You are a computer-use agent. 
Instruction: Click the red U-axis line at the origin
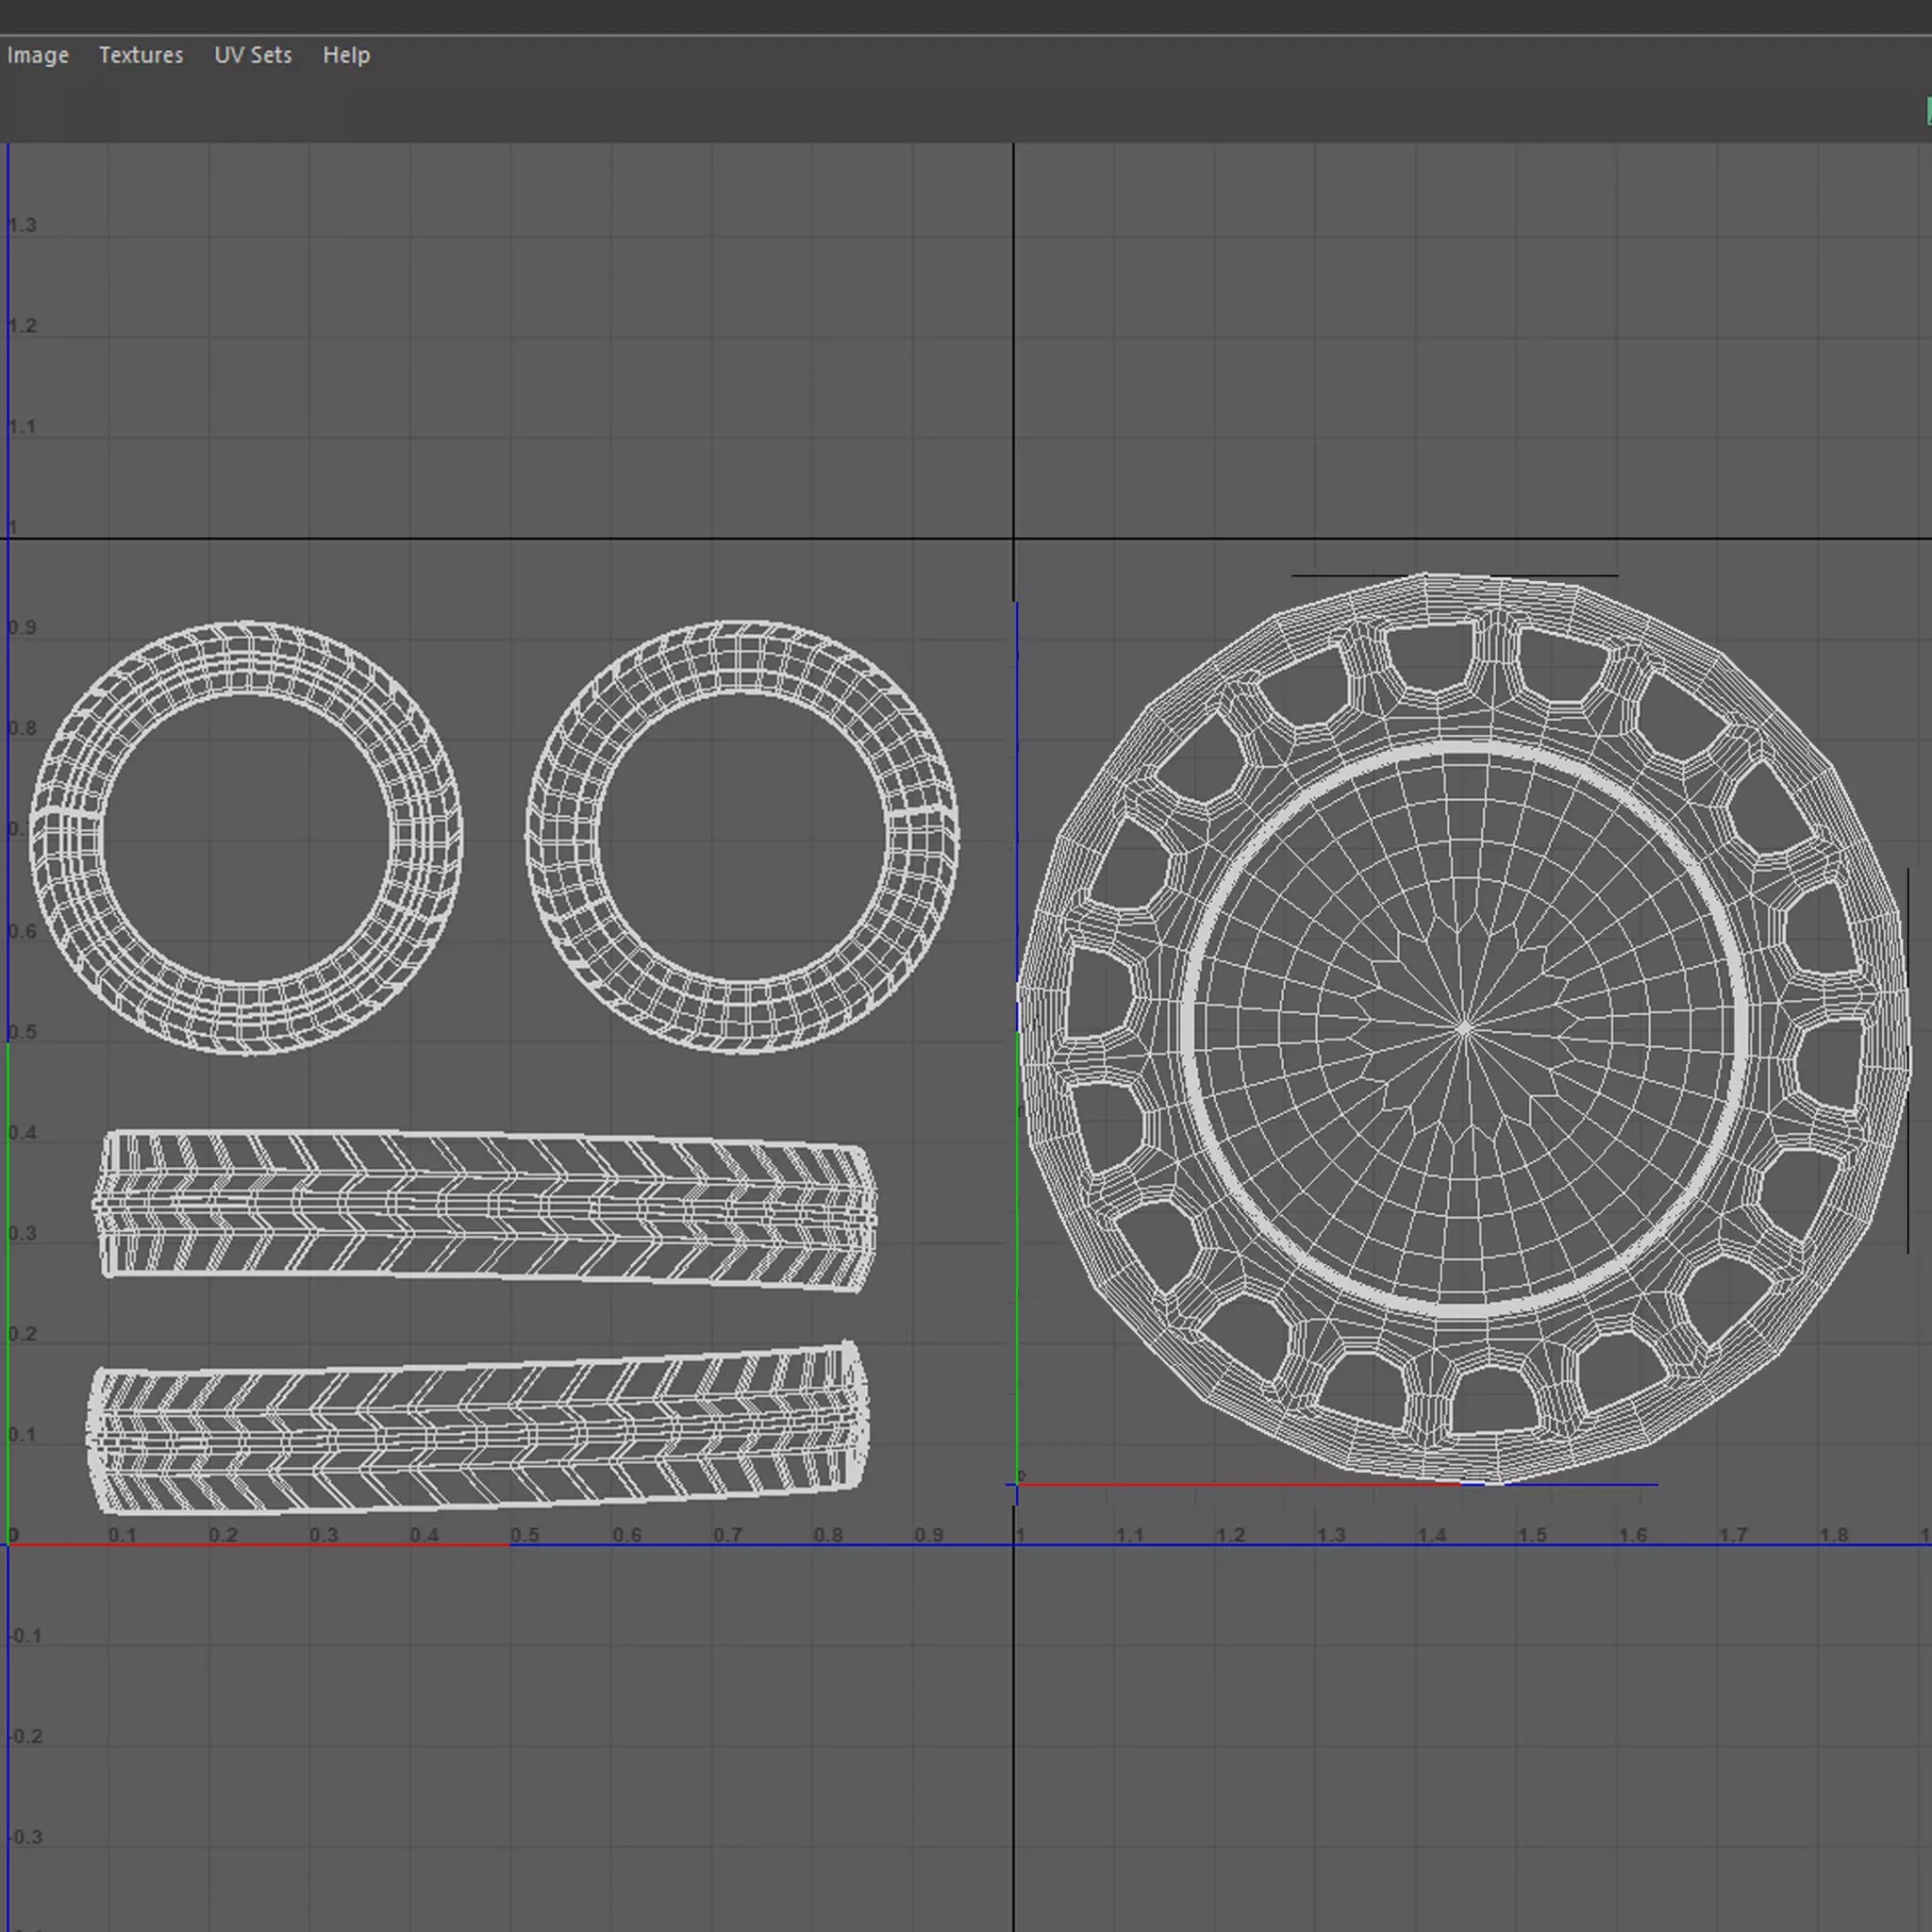point(250,1545)
